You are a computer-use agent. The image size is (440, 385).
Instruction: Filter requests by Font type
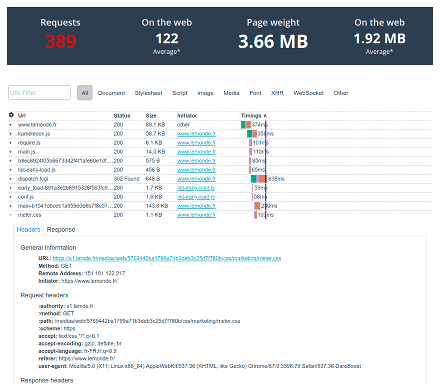(255, 93)
